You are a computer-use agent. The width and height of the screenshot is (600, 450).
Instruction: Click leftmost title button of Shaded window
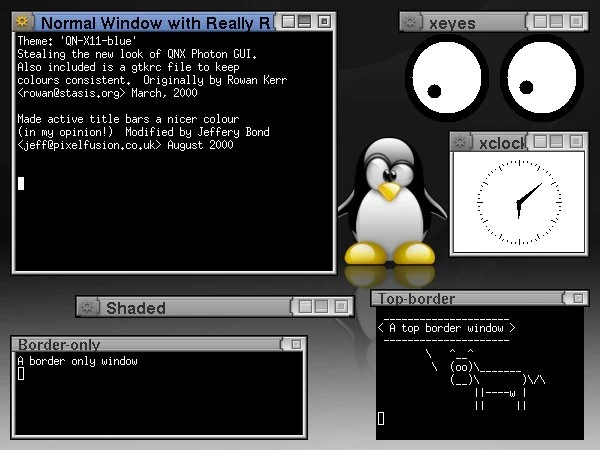pos(305,307)
